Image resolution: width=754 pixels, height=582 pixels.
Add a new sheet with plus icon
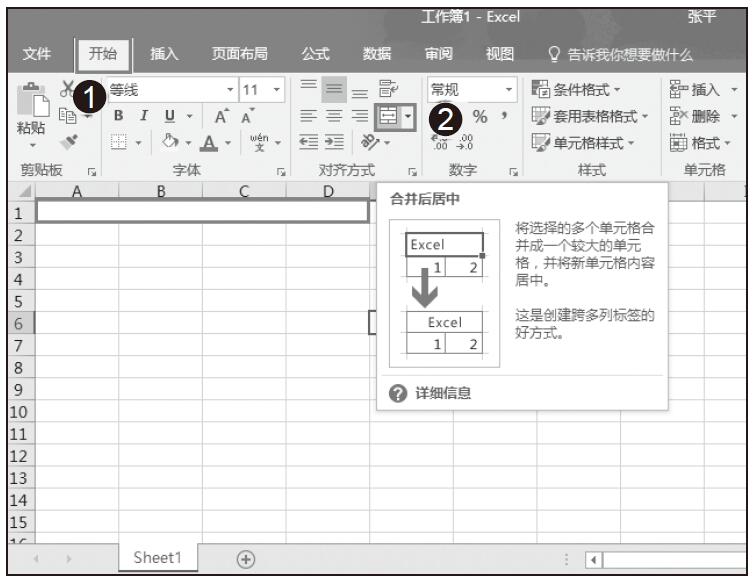coord(243,559)
